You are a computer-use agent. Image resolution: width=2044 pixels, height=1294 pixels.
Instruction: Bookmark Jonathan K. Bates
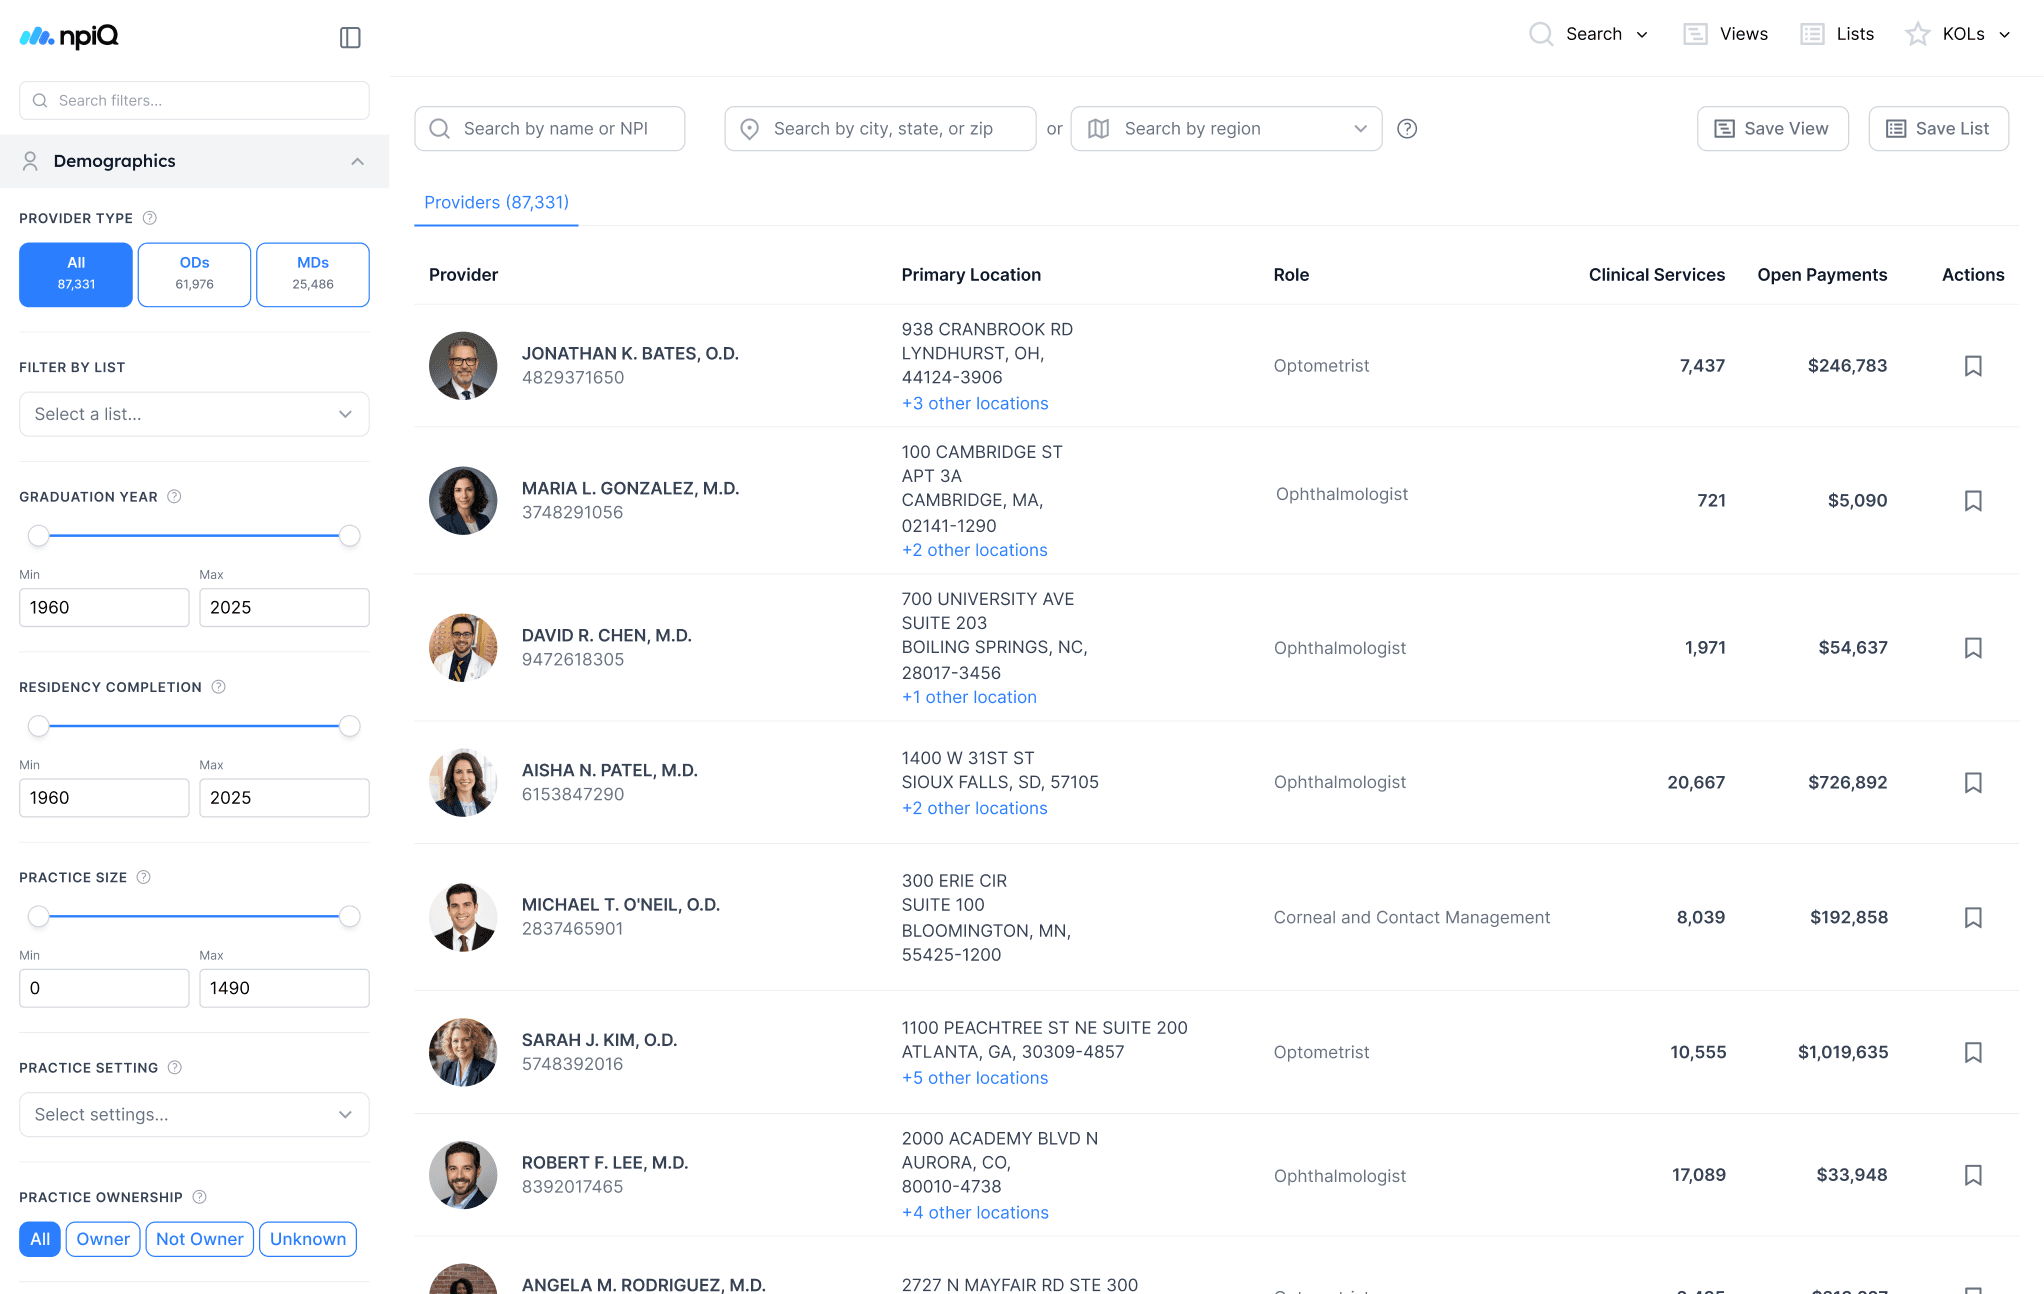coord(1973,366)
